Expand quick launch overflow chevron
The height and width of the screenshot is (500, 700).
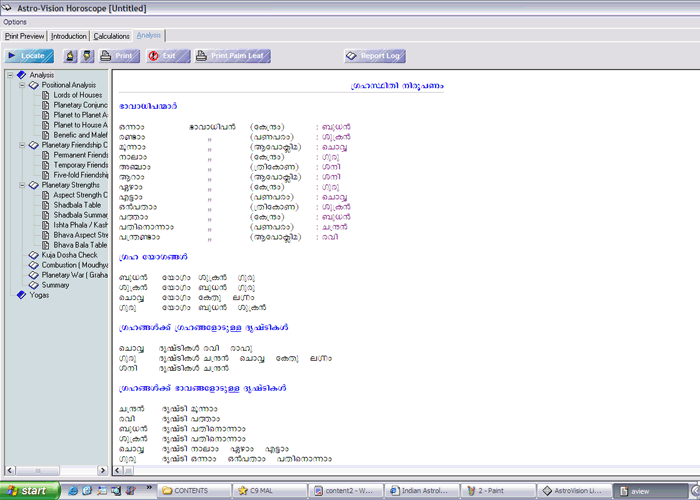(149, 488)
